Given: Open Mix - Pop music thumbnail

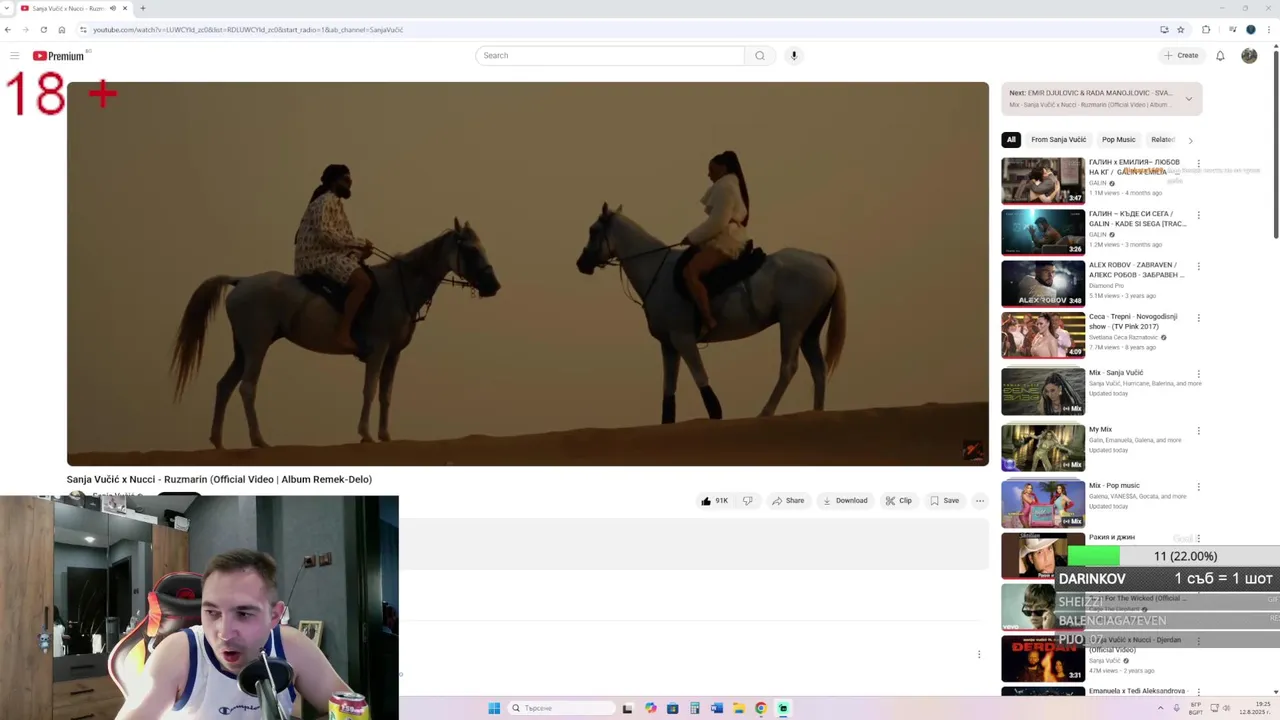Looking at the screenshot, I should (x=1043, y=504).
